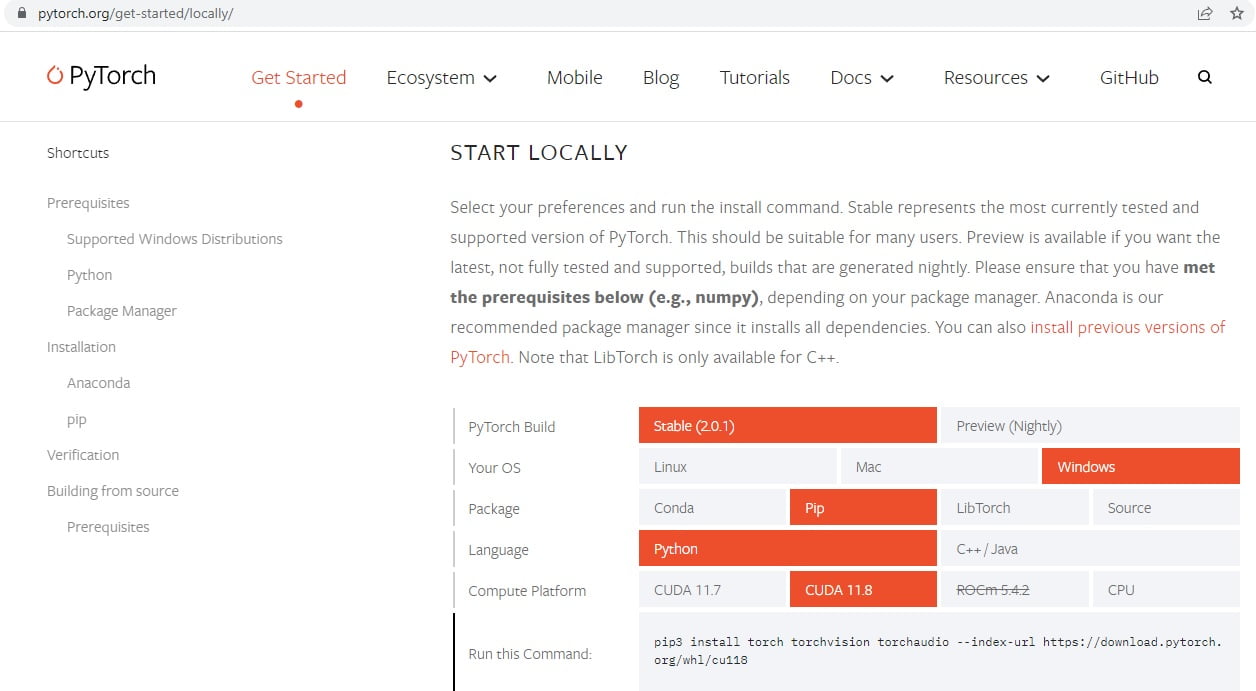Open the GitHub nav item
The image size is (1256, 691).
point(1129,77)
